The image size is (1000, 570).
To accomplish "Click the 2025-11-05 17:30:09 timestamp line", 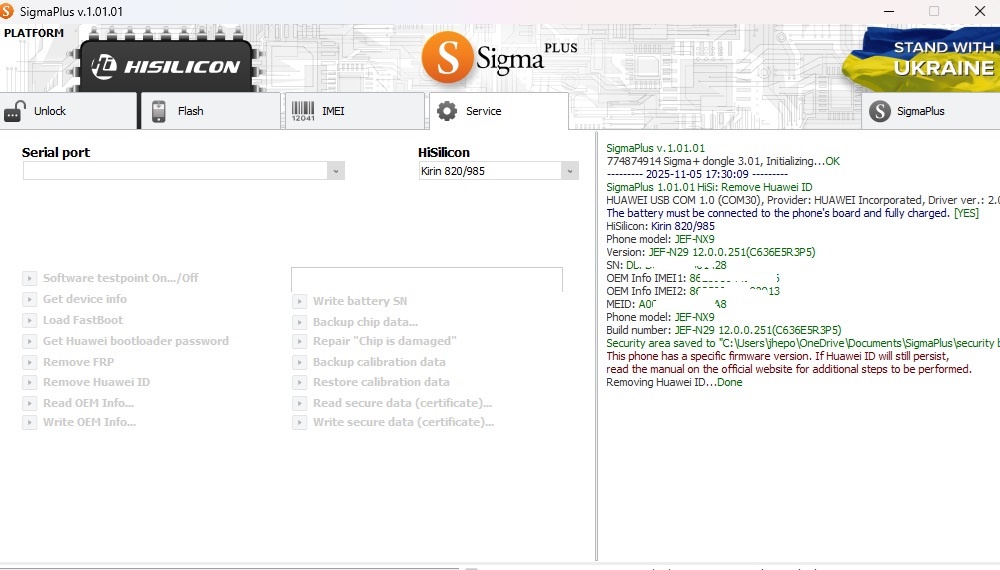I will [x=697, y=174].
